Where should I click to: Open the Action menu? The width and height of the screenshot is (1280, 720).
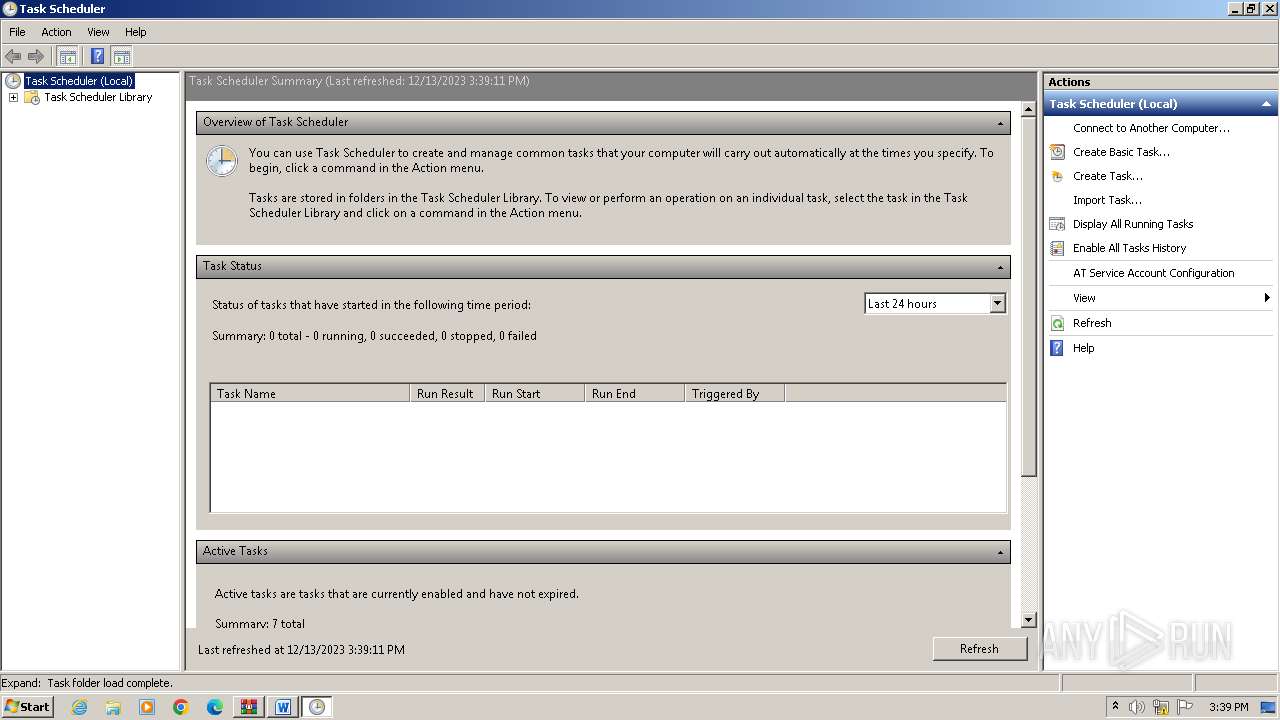pos(56,32)
